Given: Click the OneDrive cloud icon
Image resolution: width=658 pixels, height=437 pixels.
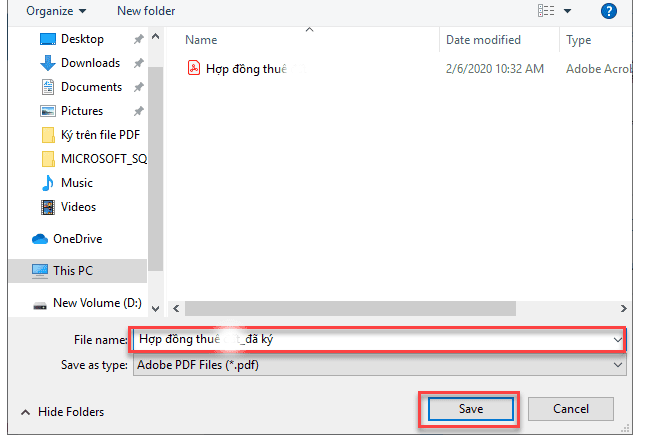Looking at the screenshot, I should click(40, 239).
